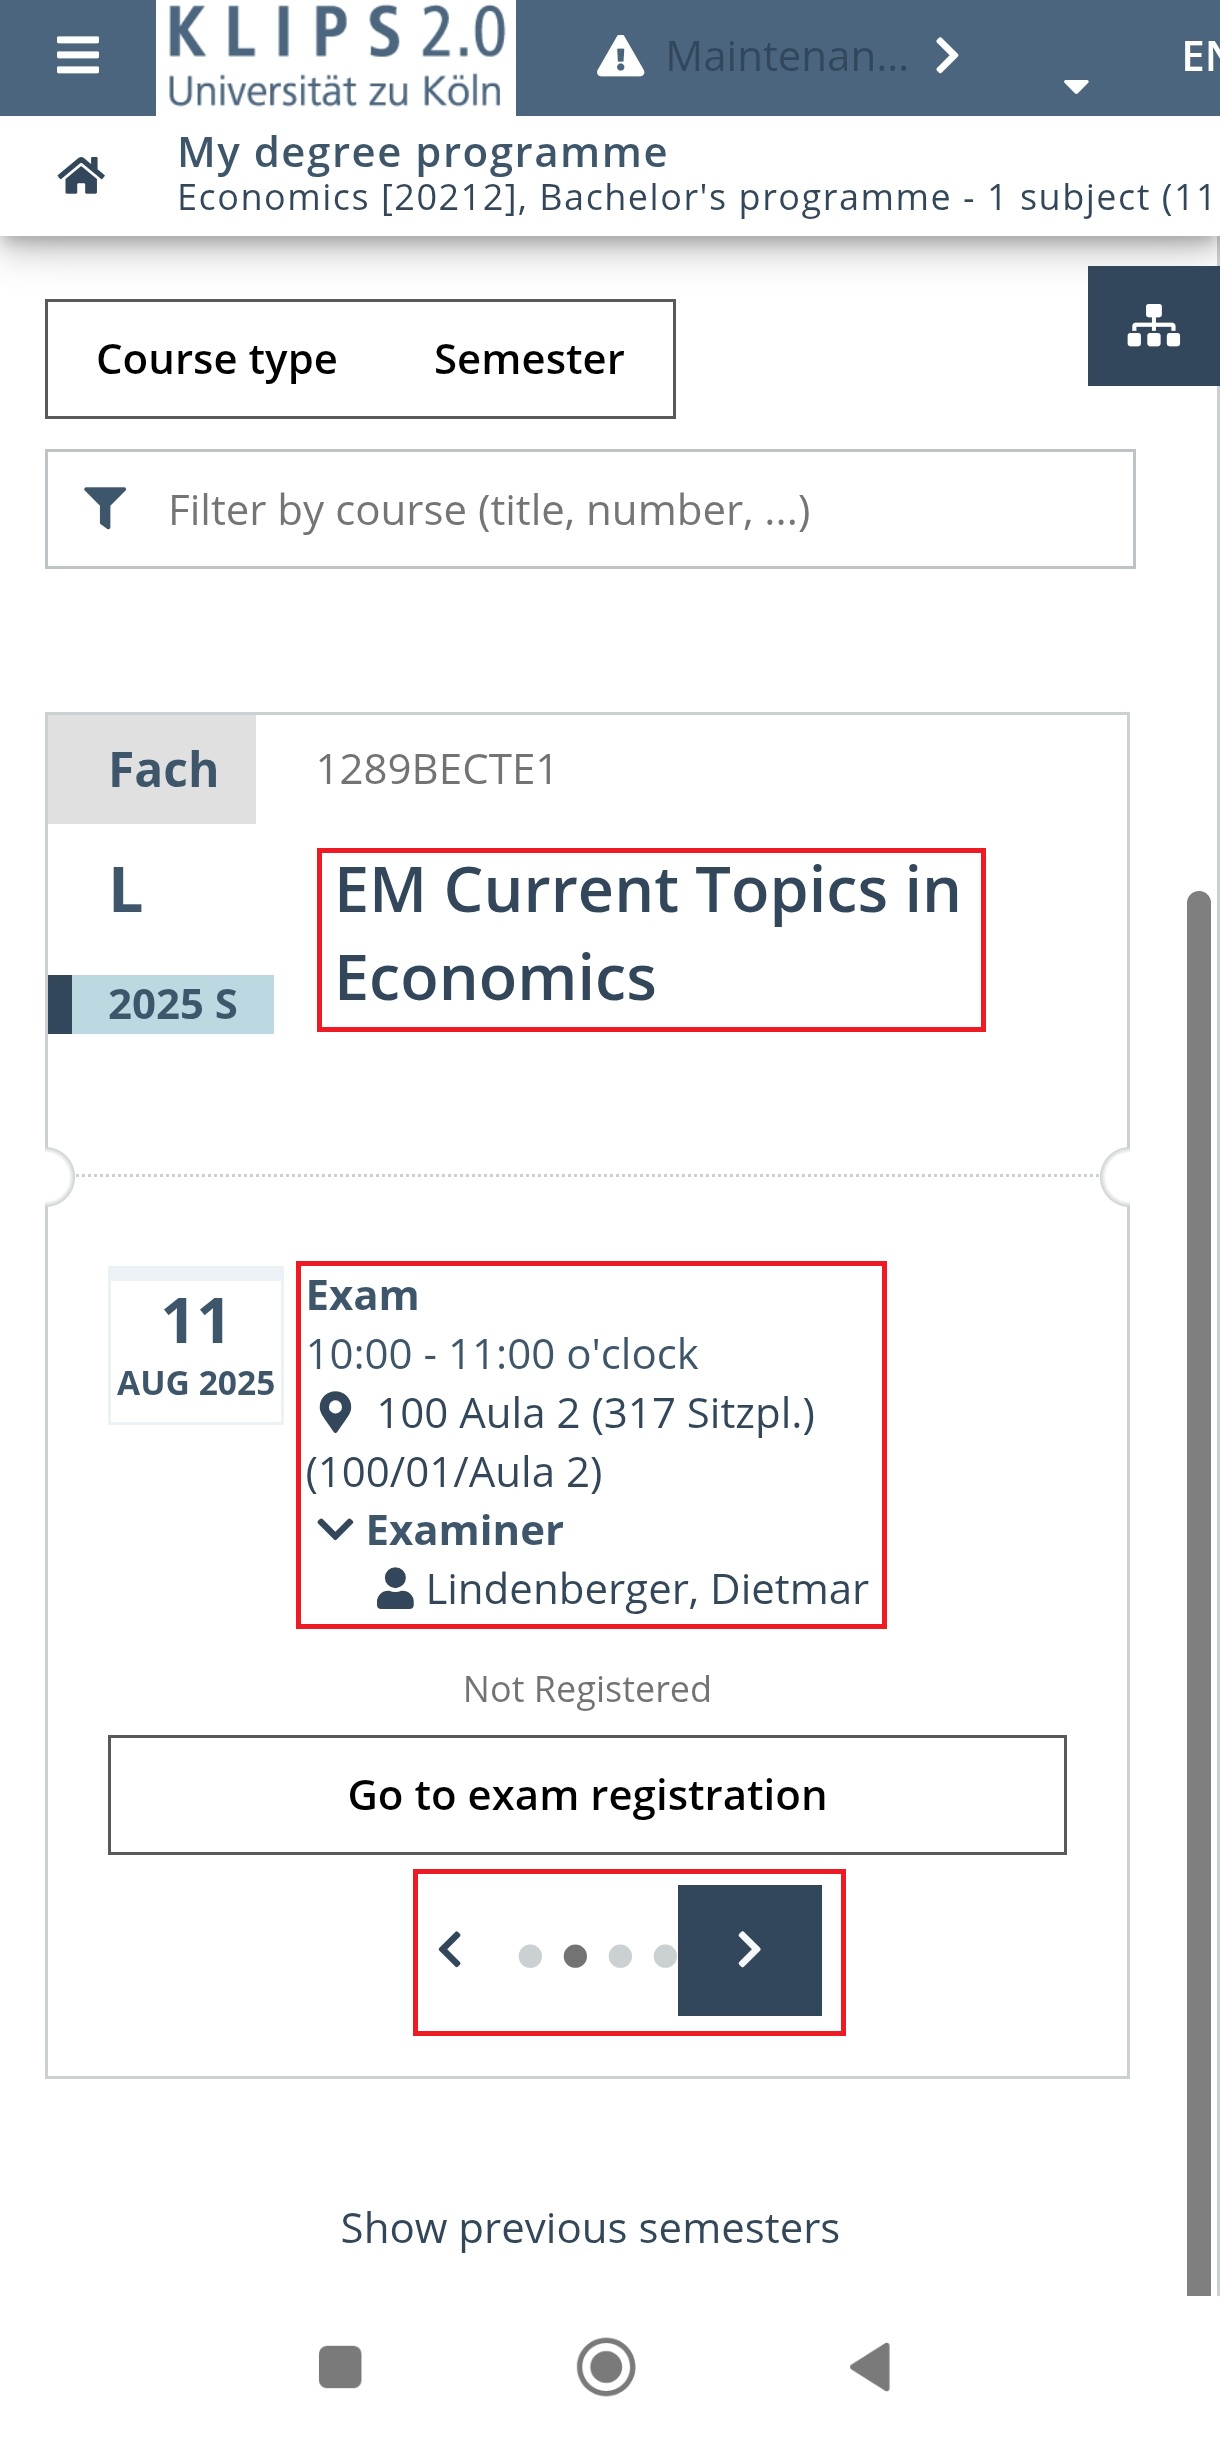Tap the Android back navigation button

point(870,2367)
